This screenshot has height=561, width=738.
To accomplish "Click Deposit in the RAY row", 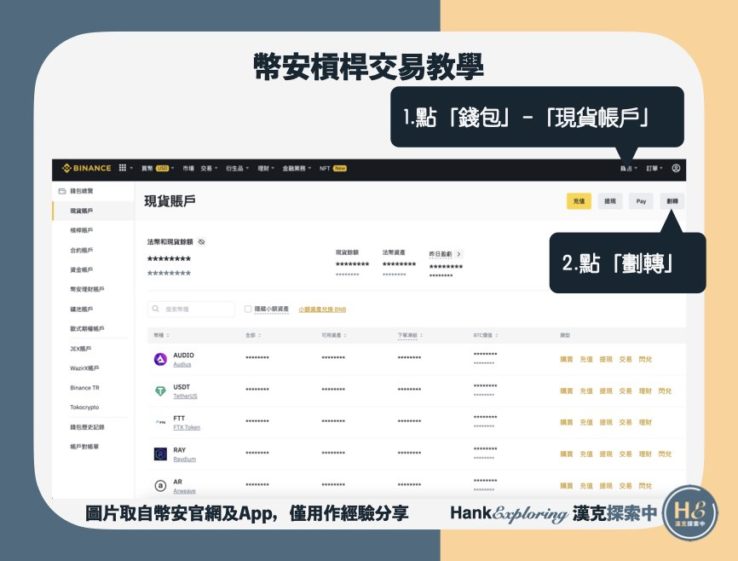I will 586,454.
